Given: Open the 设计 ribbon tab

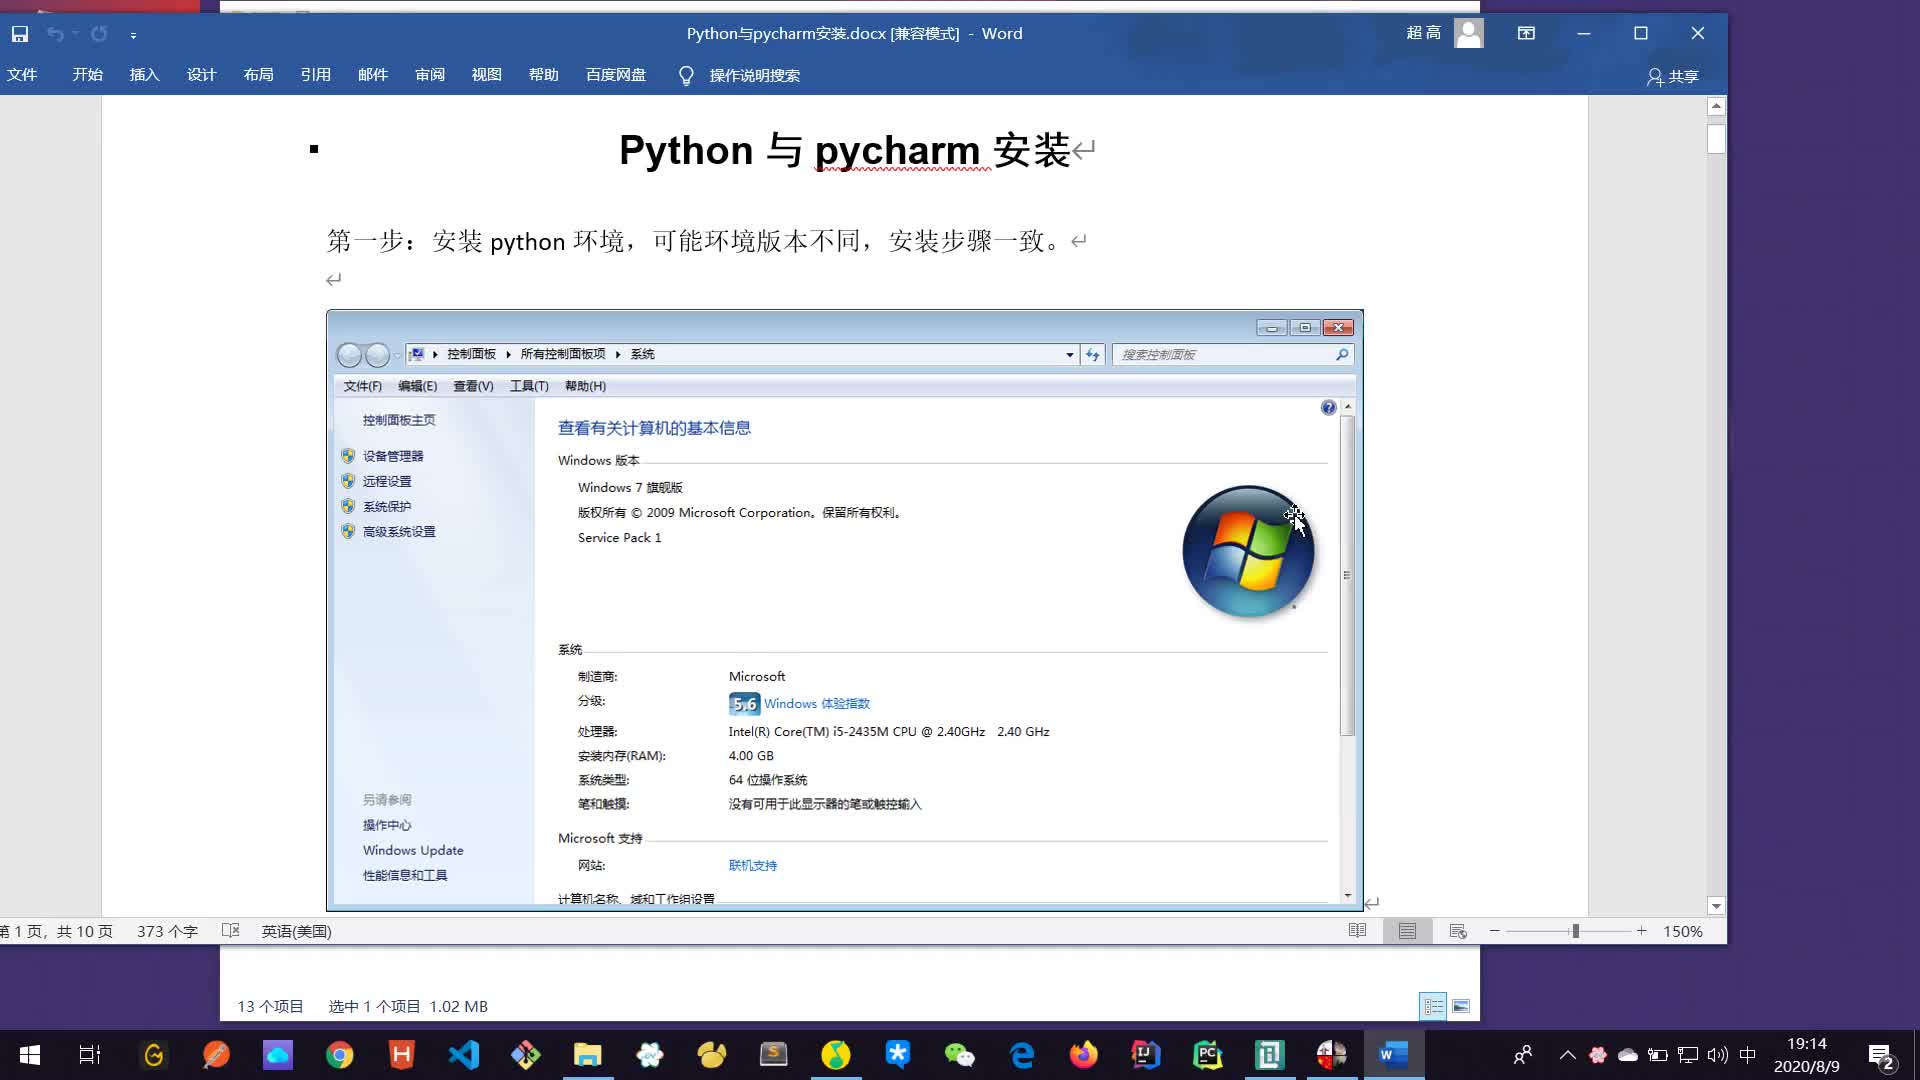Looking at the screenshot, I should coord(202,75).
